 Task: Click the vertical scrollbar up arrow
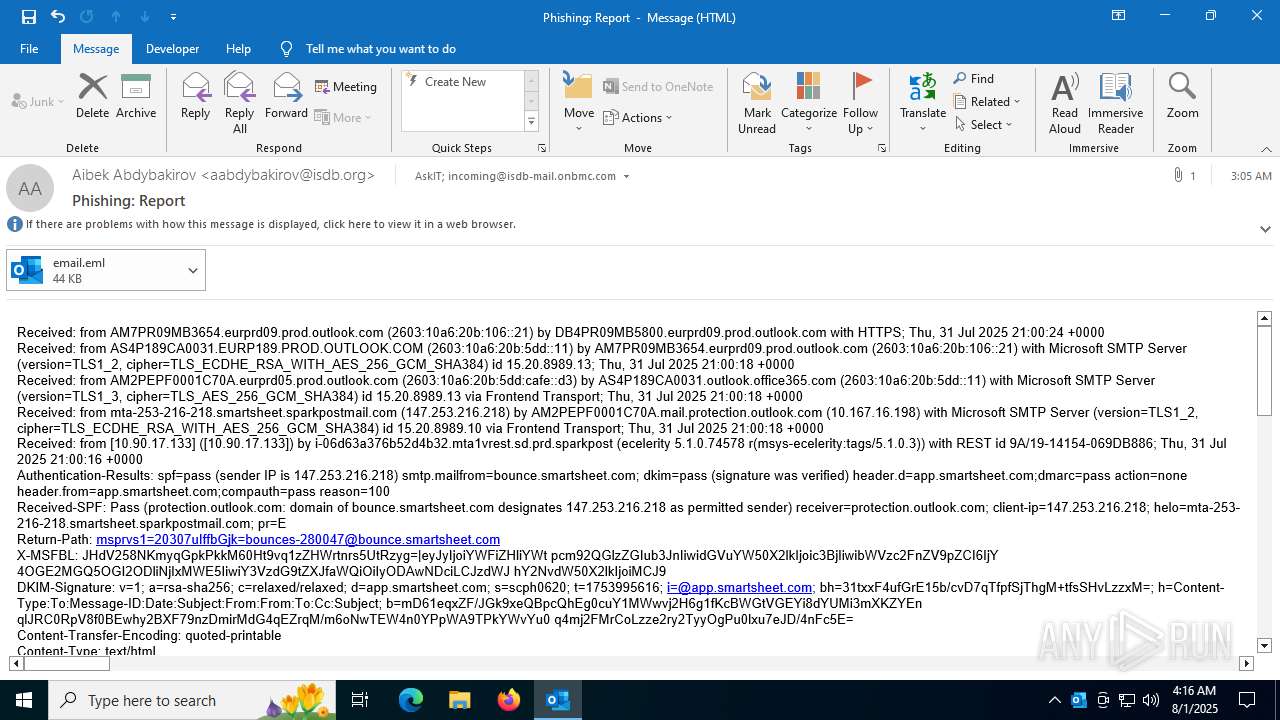(1264, 318)
